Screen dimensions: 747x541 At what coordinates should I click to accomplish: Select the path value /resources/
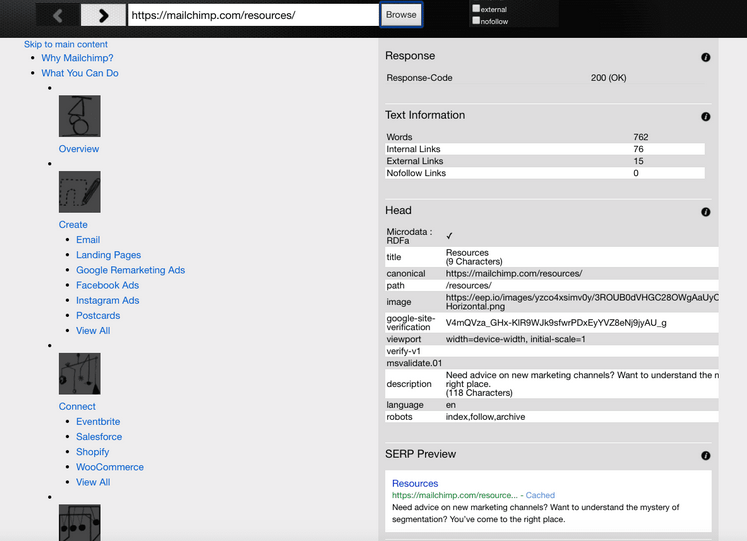468,286
